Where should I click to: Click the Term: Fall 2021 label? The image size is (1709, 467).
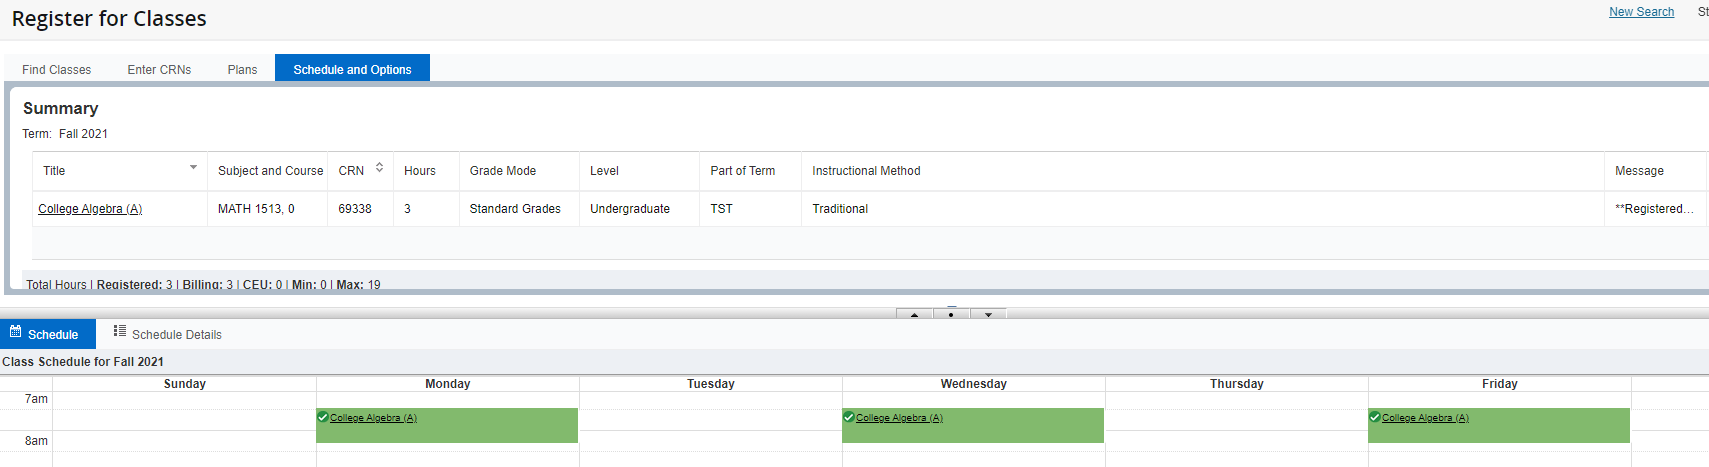click(x=65, y=134)
